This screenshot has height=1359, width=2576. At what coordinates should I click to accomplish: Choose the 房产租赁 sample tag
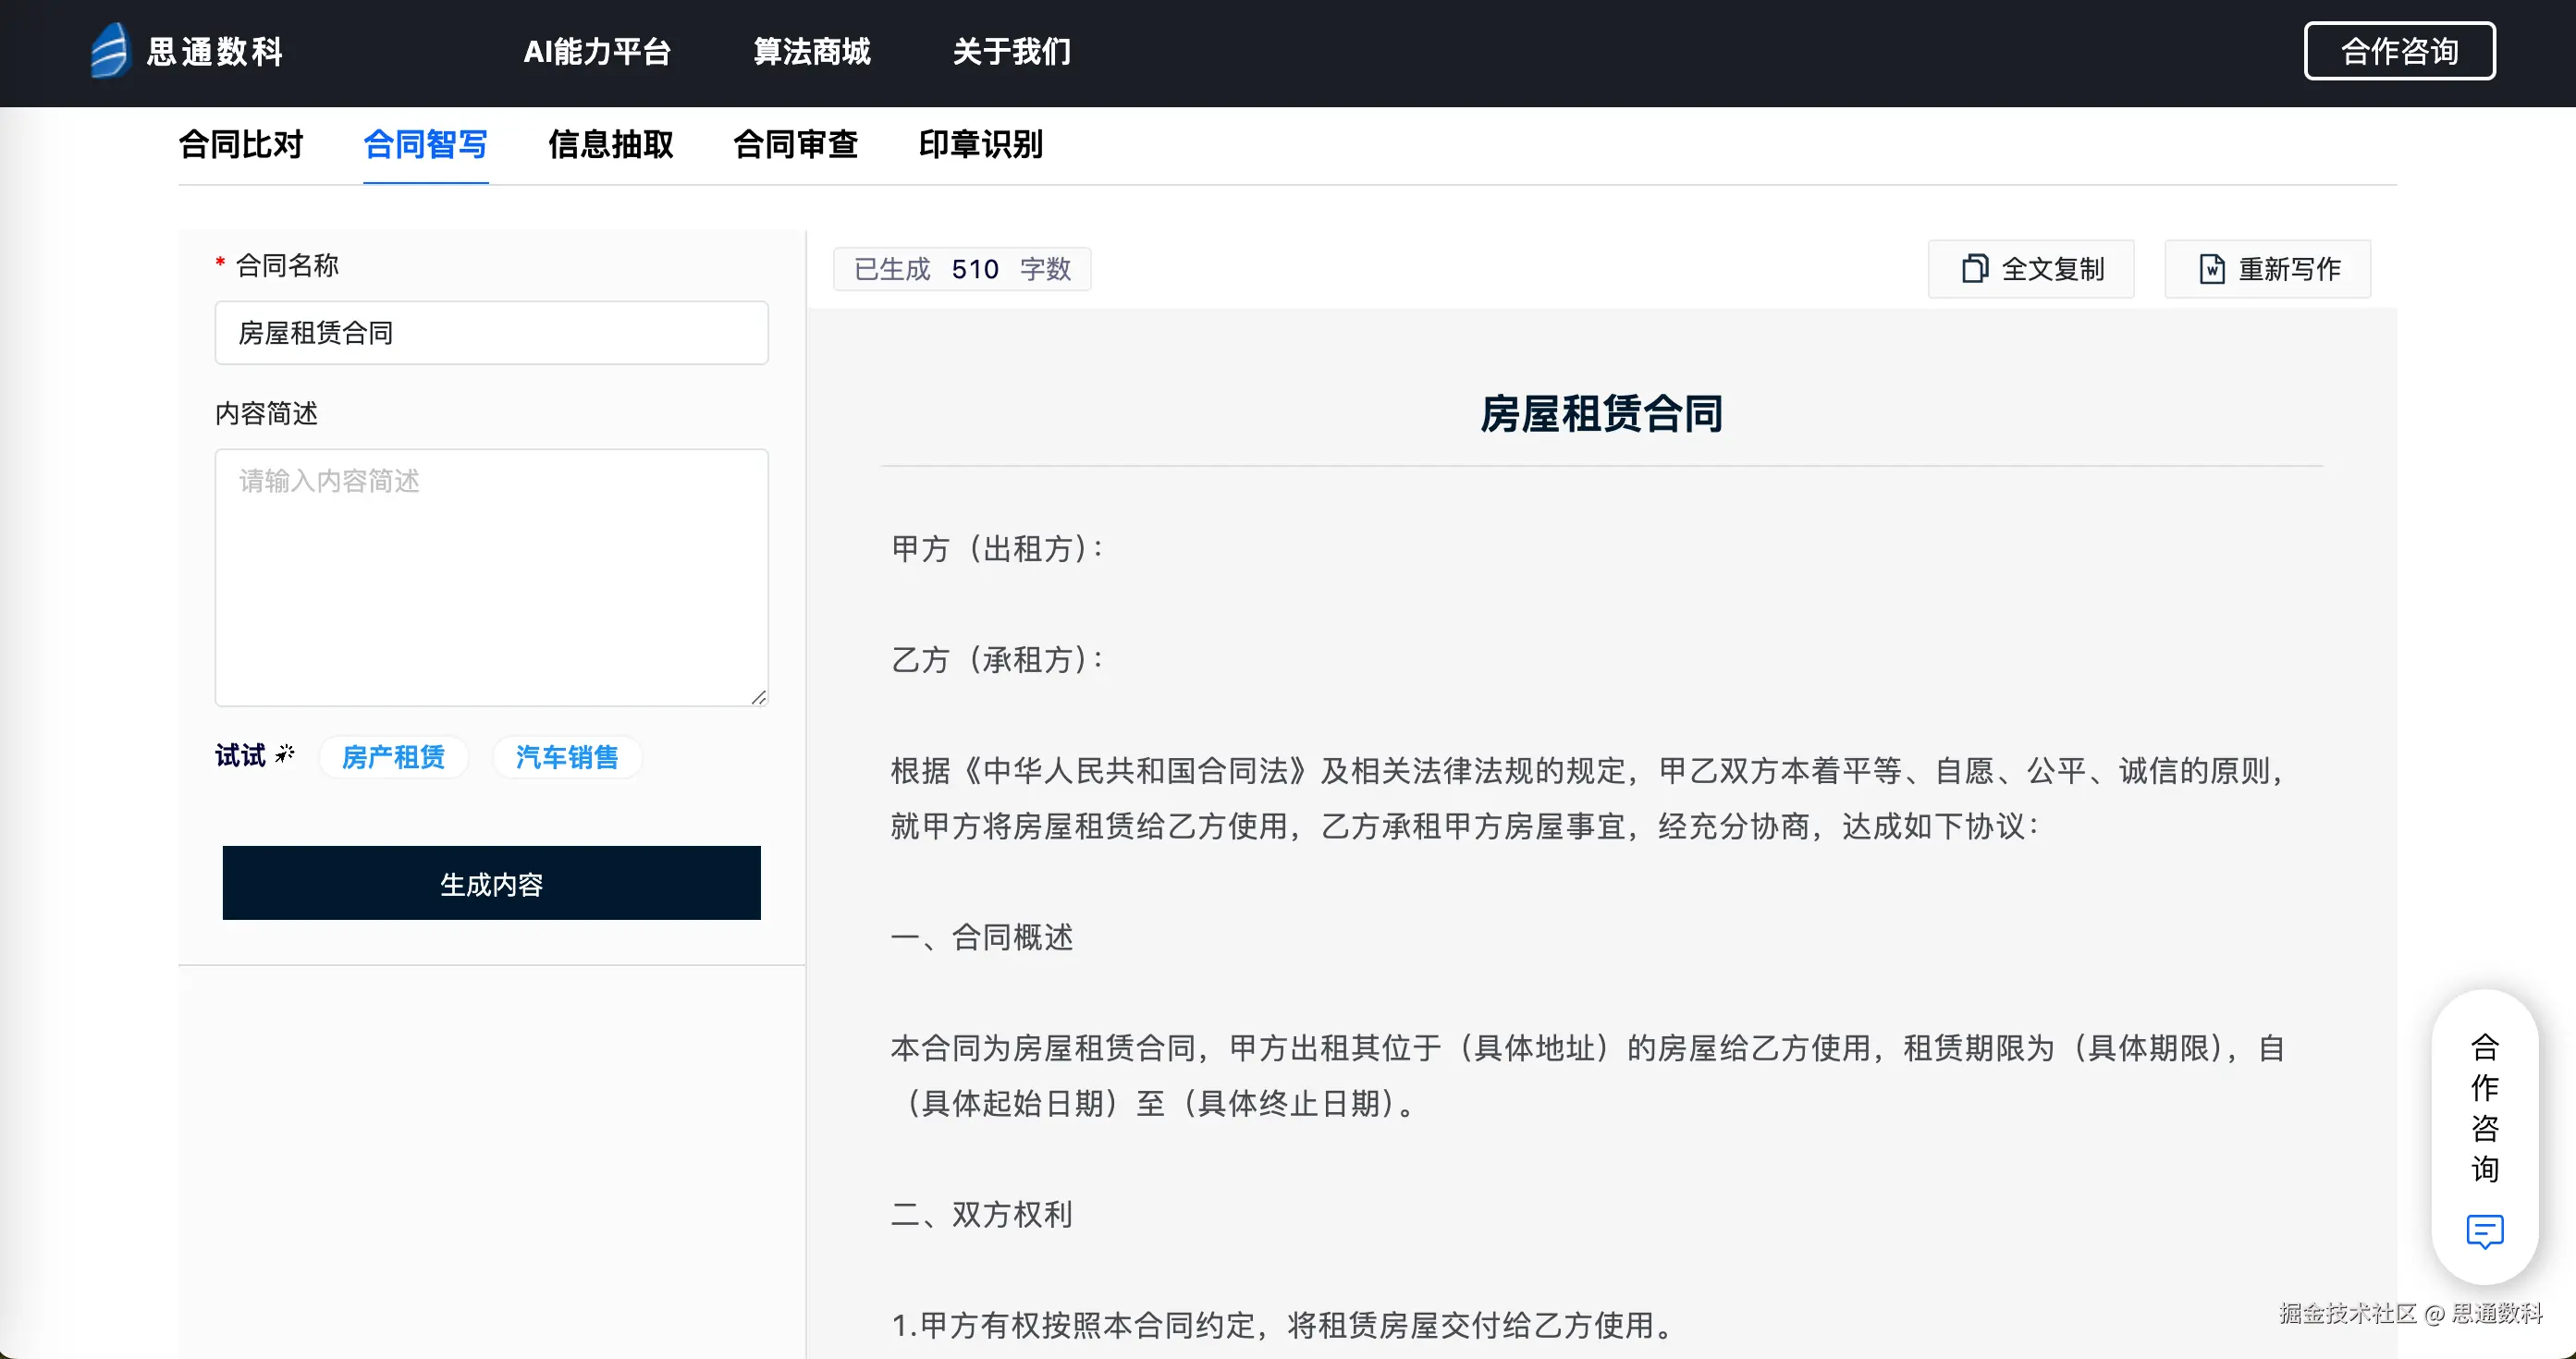[393, 757]
